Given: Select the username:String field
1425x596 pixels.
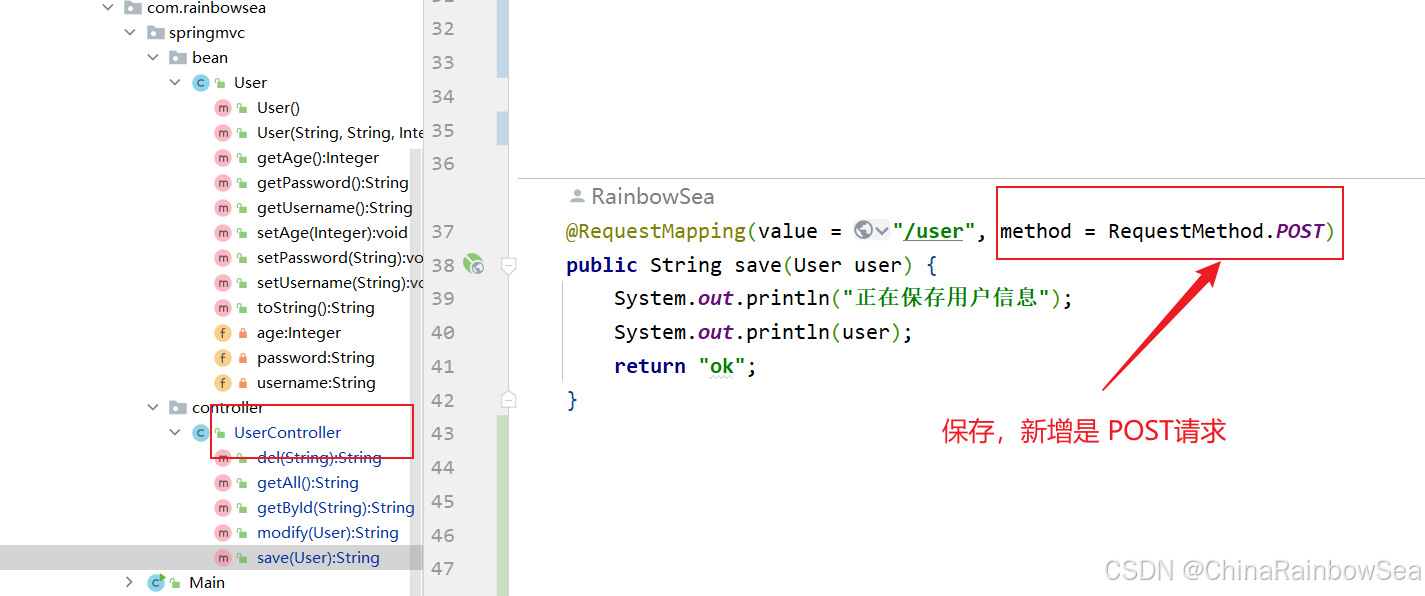Looking at the screenshot, I should [316, 383].
